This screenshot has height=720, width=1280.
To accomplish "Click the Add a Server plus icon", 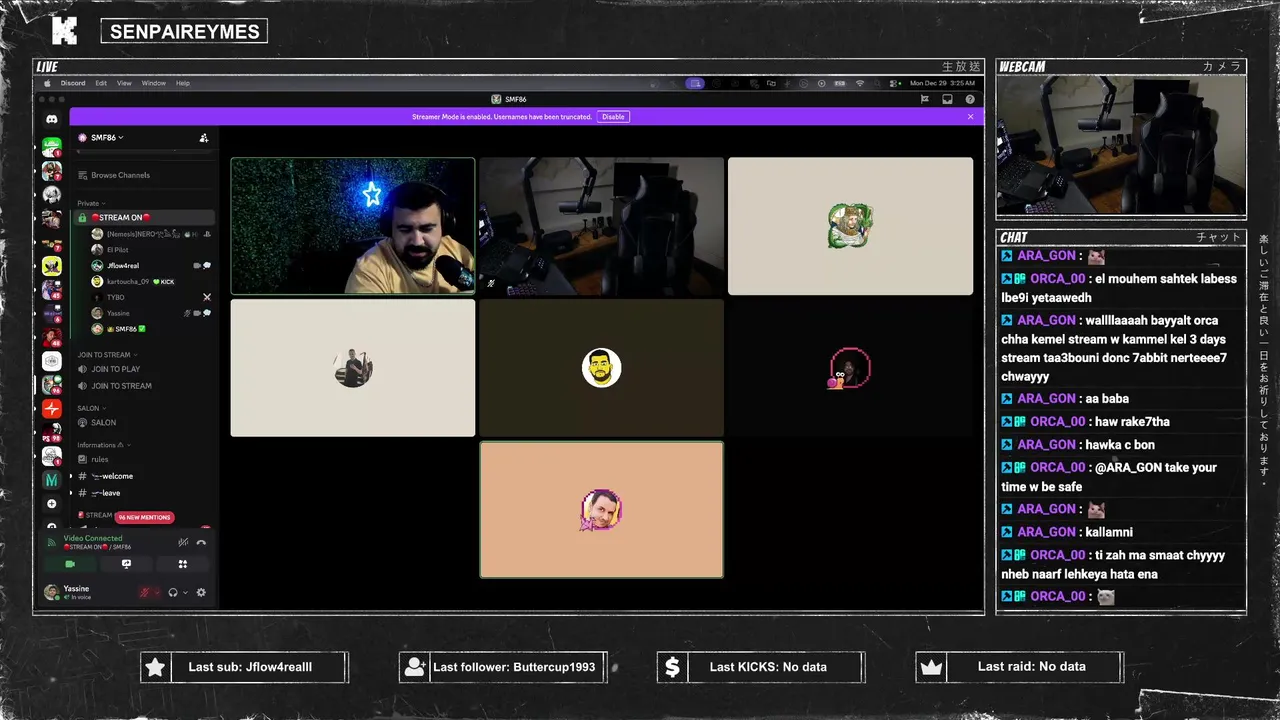I will point(52,504).
